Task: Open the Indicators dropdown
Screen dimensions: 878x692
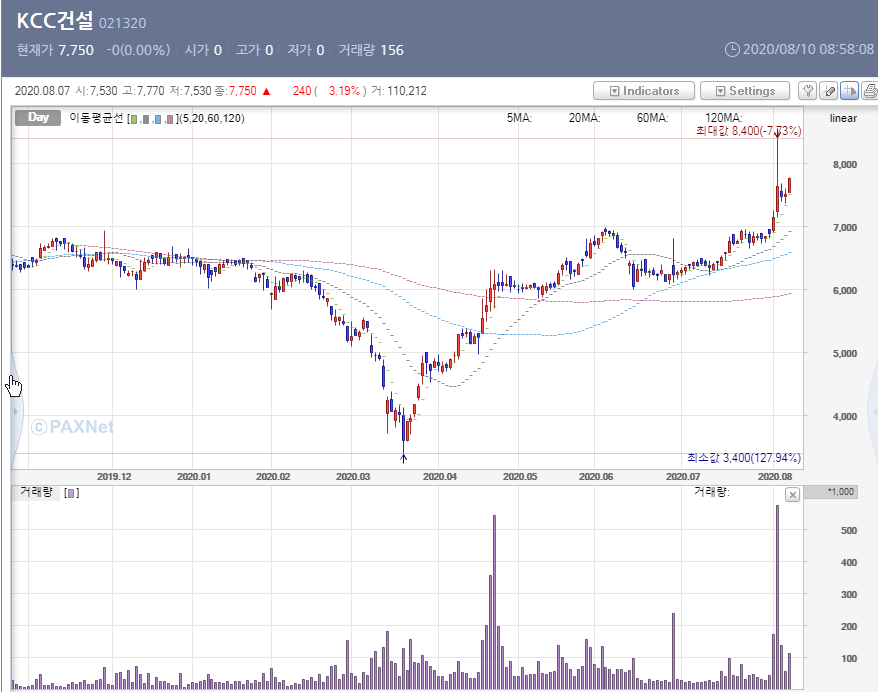Action: (x=644, y=91)
